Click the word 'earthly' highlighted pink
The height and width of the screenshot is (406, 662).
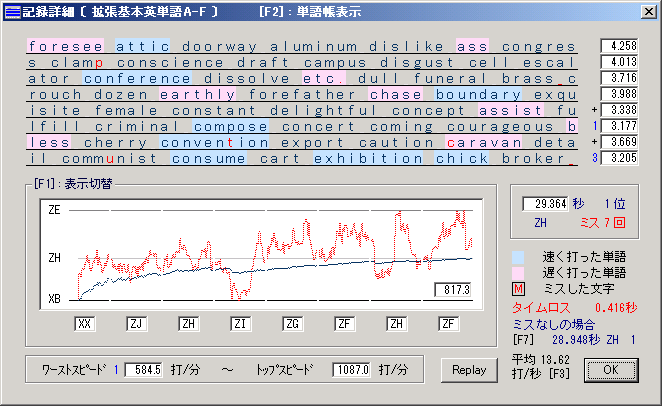tap(198, 94)
